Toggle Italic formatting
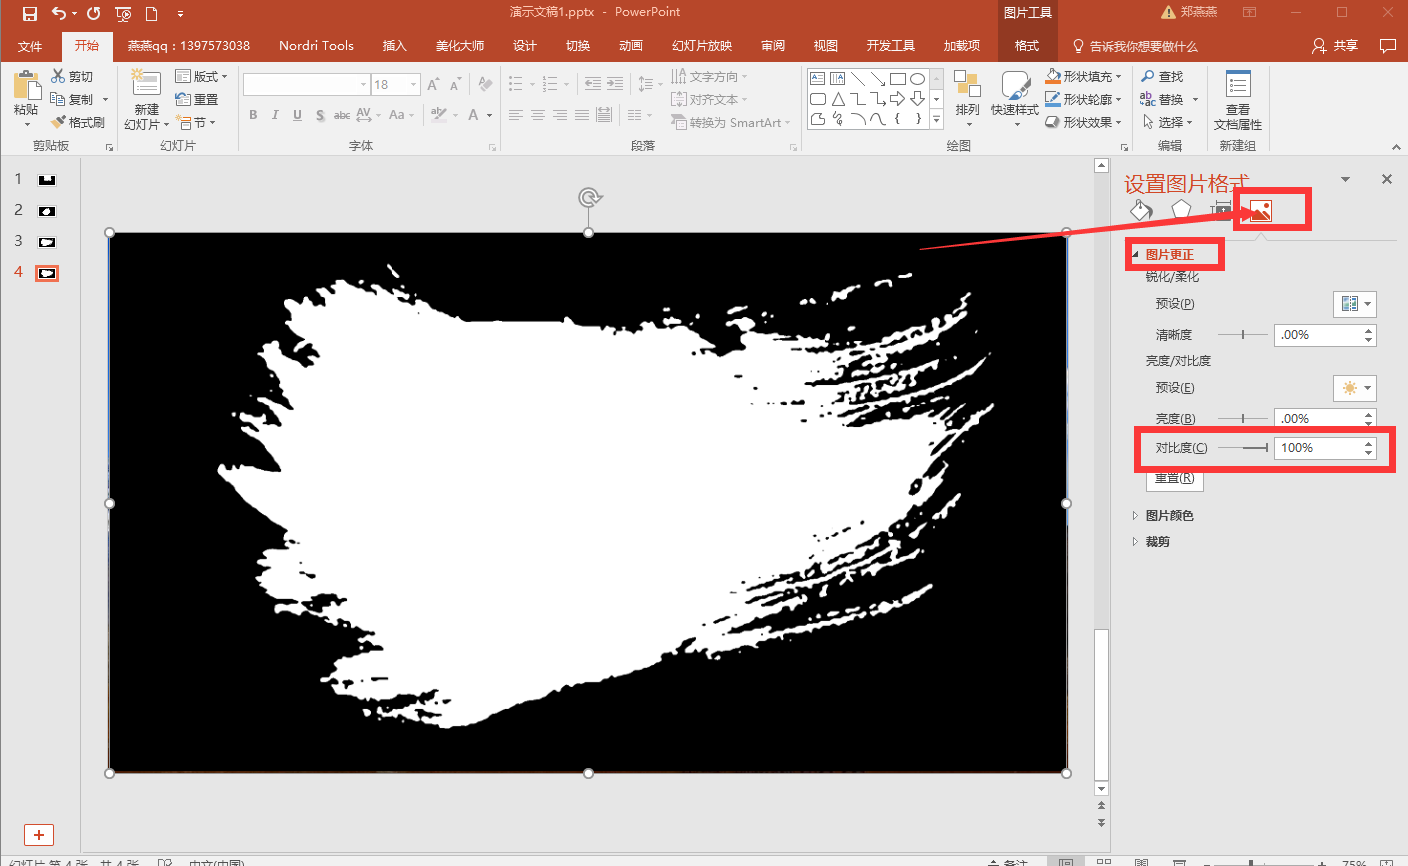 [275, 115]
